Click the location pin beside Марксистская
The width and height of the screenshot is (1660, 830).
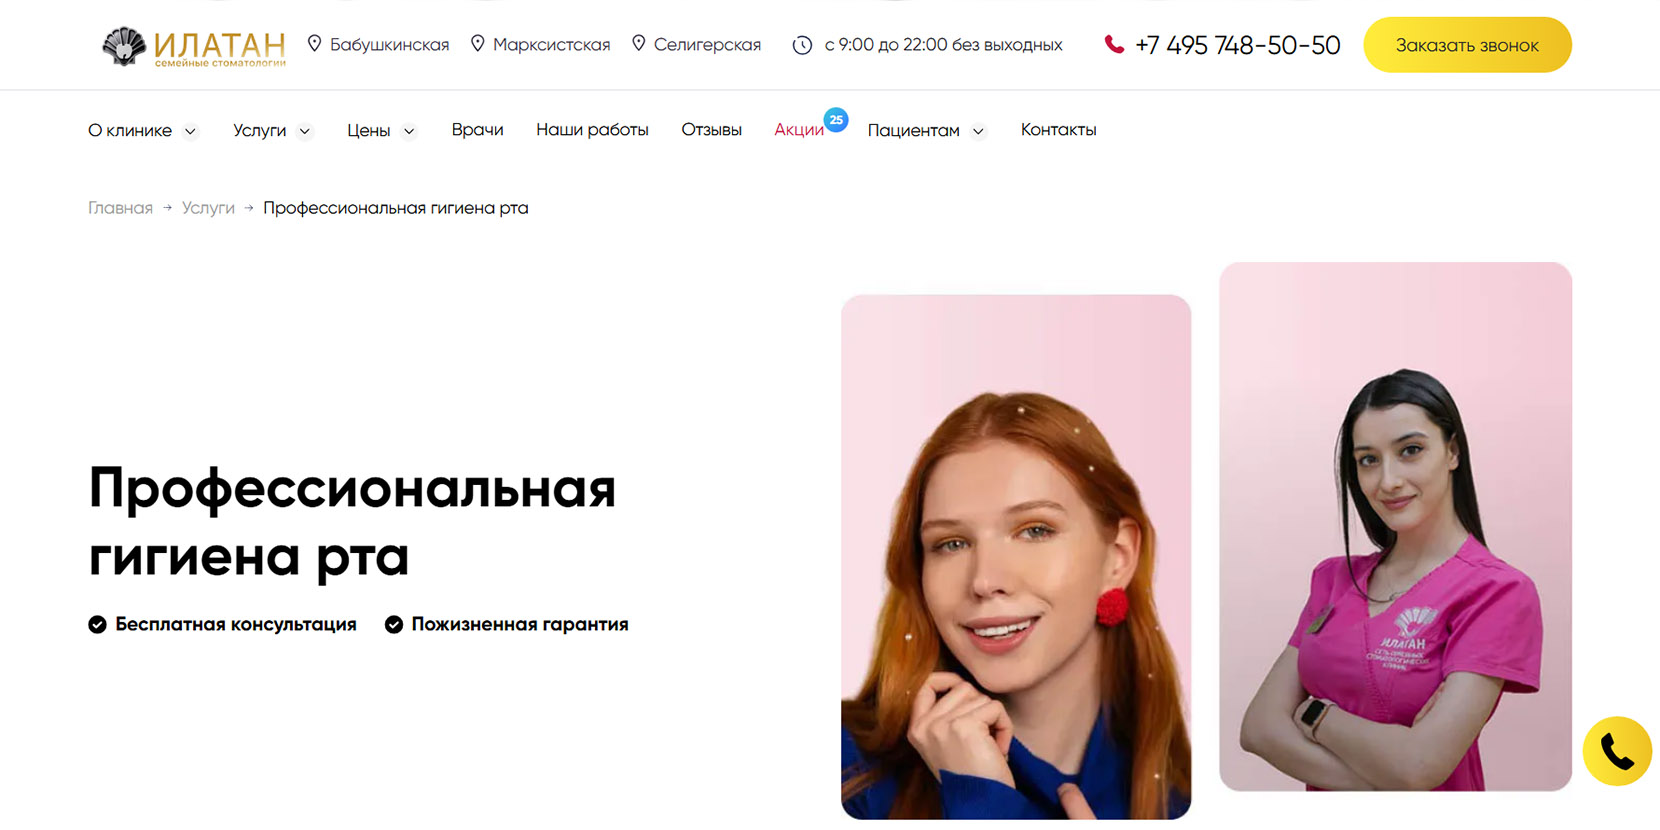click(x=477, y=44)
